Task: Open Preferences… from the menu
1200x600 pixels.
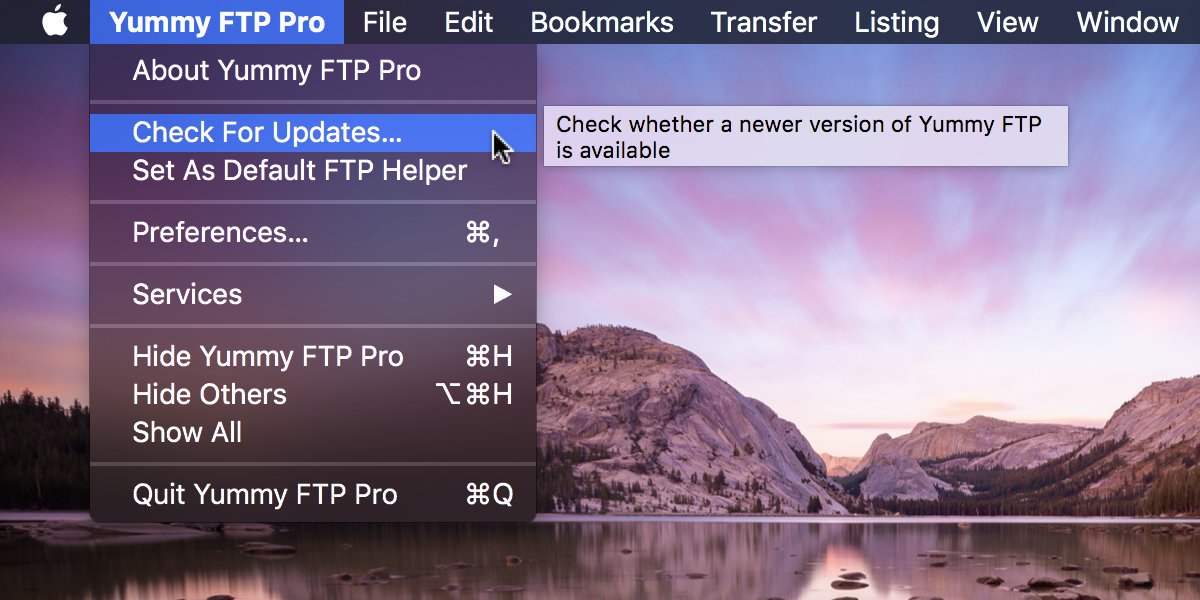Action: [313, 233]
